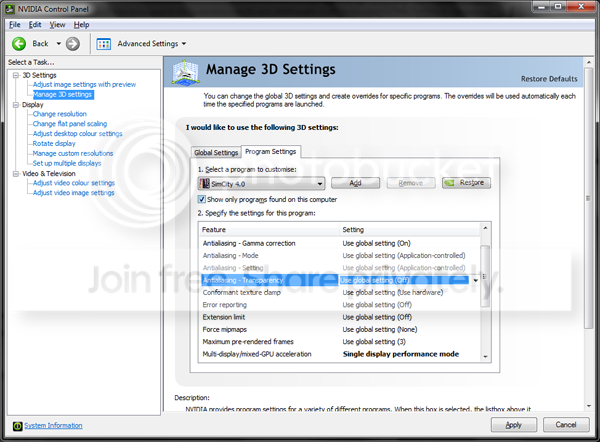Select the Maximum pre-rendered frames row
Screen dimensions: 600x442
(340, 341)
